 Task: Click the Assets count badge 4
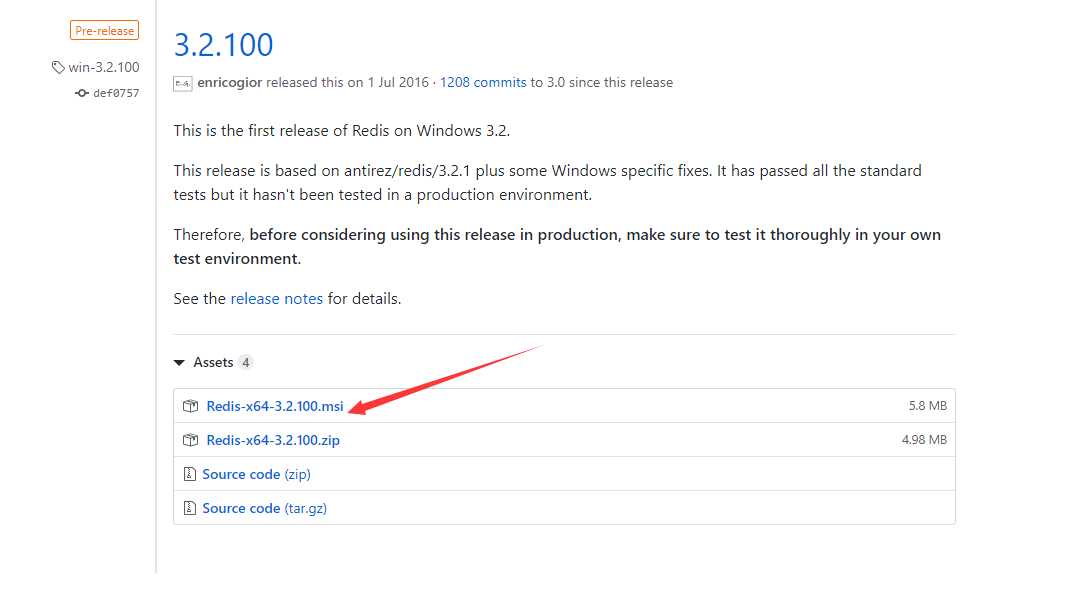(x=245, y=362)
